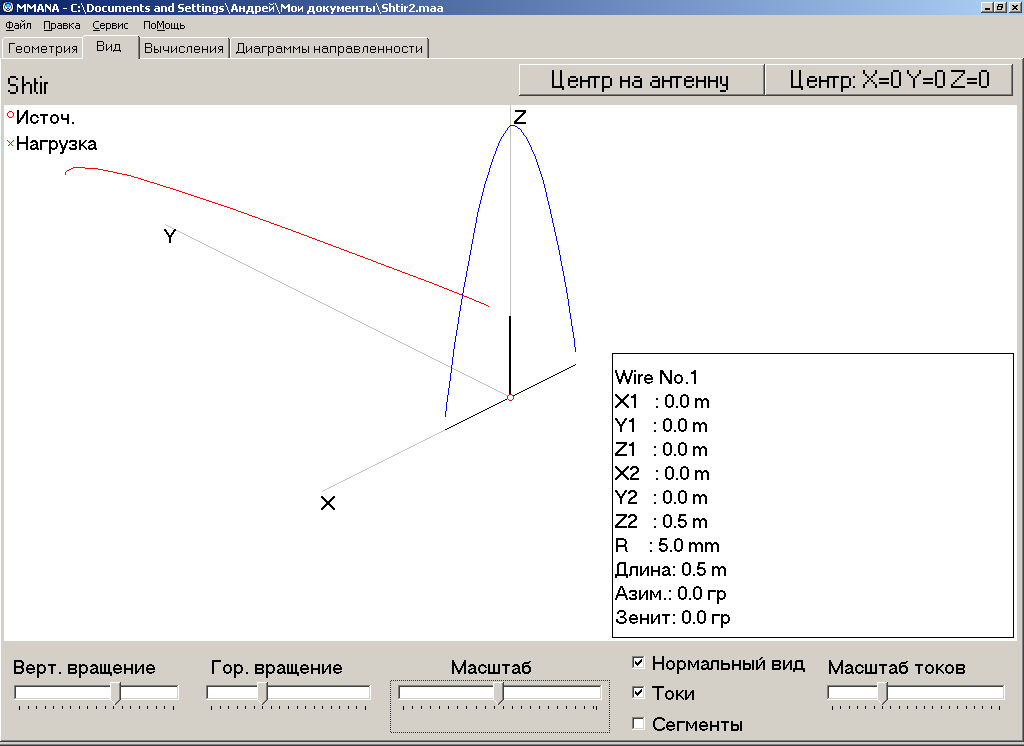Click the Wire No.1 heading text

[x=656, y=378]
